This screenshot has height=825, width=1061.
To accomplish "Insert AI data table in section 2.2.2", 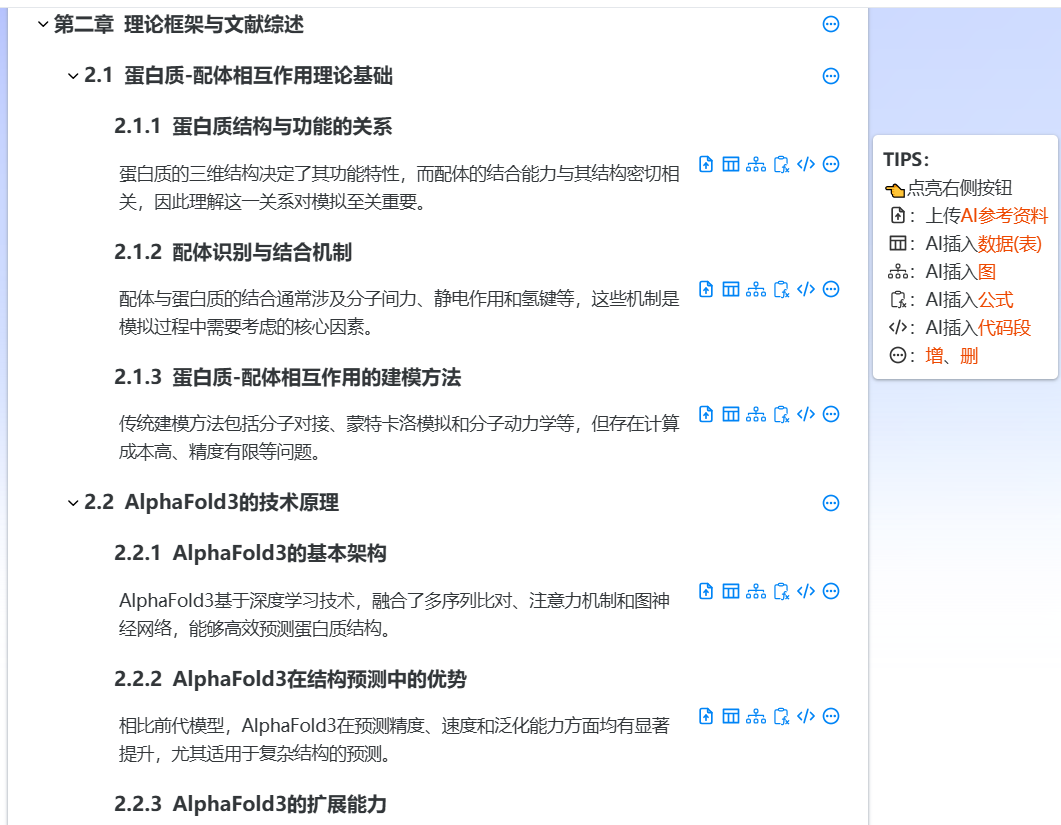I will coord(731,717).
